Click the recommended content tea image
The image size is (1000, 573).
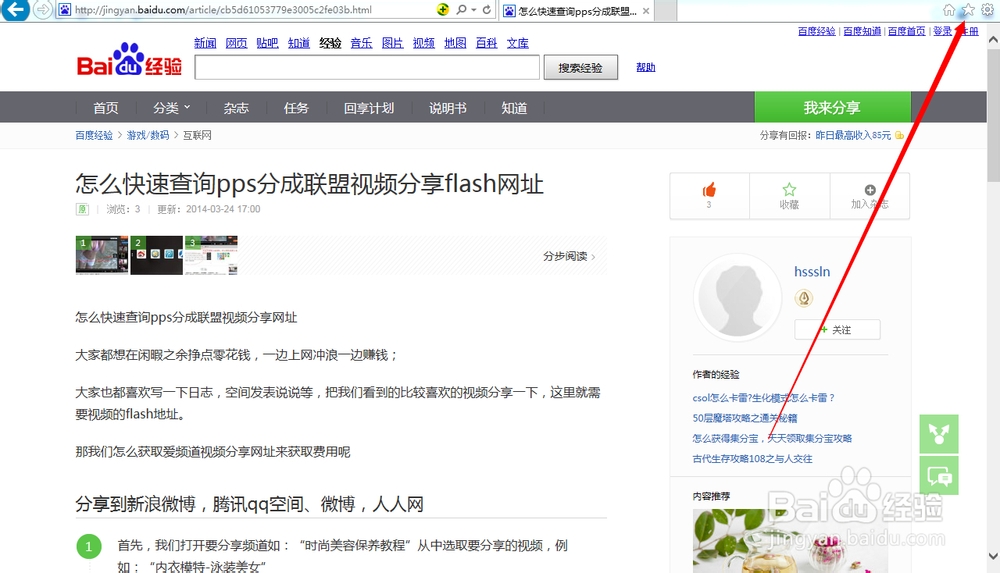(790, 540)
